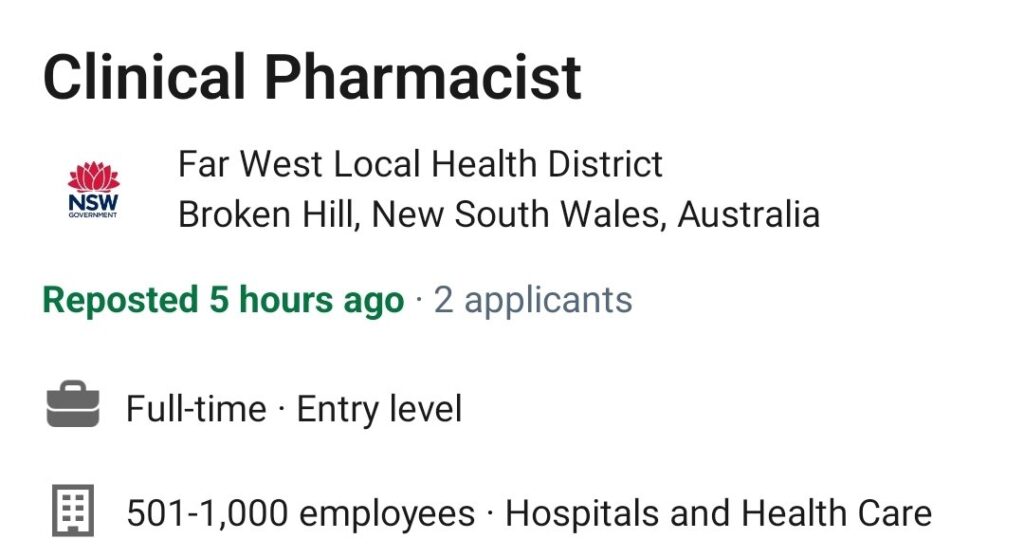The width and height of the screenshot is (1024, 558).
Task: View the 2 applicants count
Action: [533, 300]
